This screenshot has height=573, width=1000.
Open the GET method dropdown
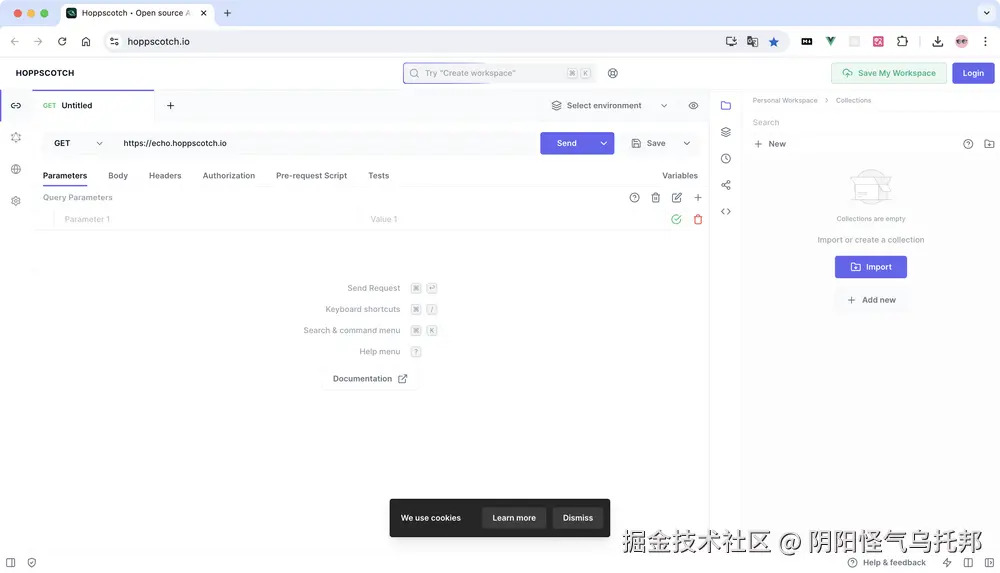(78, 144)
